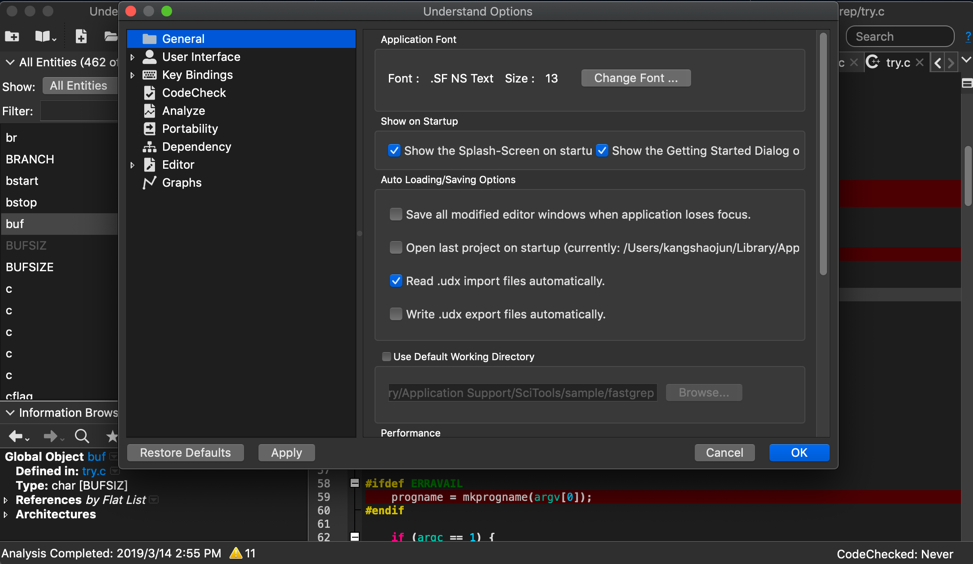Click the new file toolbar icon
The width and height of the screenshot is (973, 564).
coord(81,37)
